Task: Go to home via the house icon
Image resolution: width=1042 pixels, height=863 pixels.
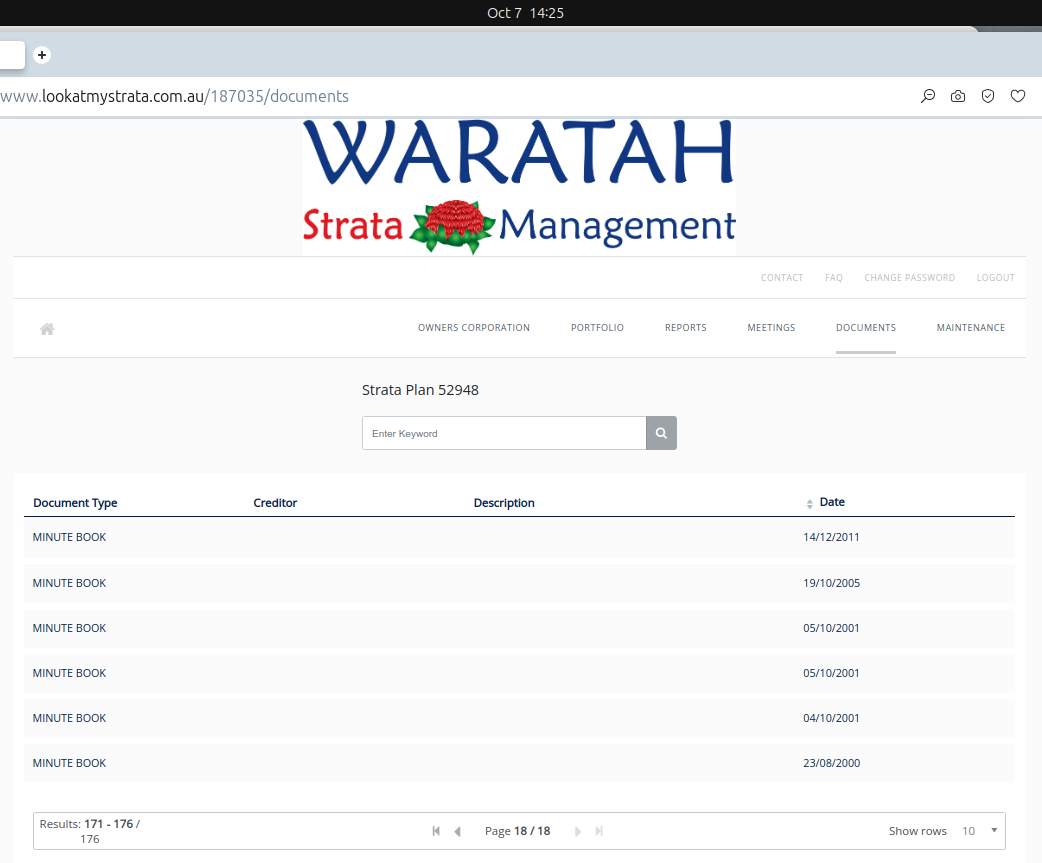Action: 47,329
